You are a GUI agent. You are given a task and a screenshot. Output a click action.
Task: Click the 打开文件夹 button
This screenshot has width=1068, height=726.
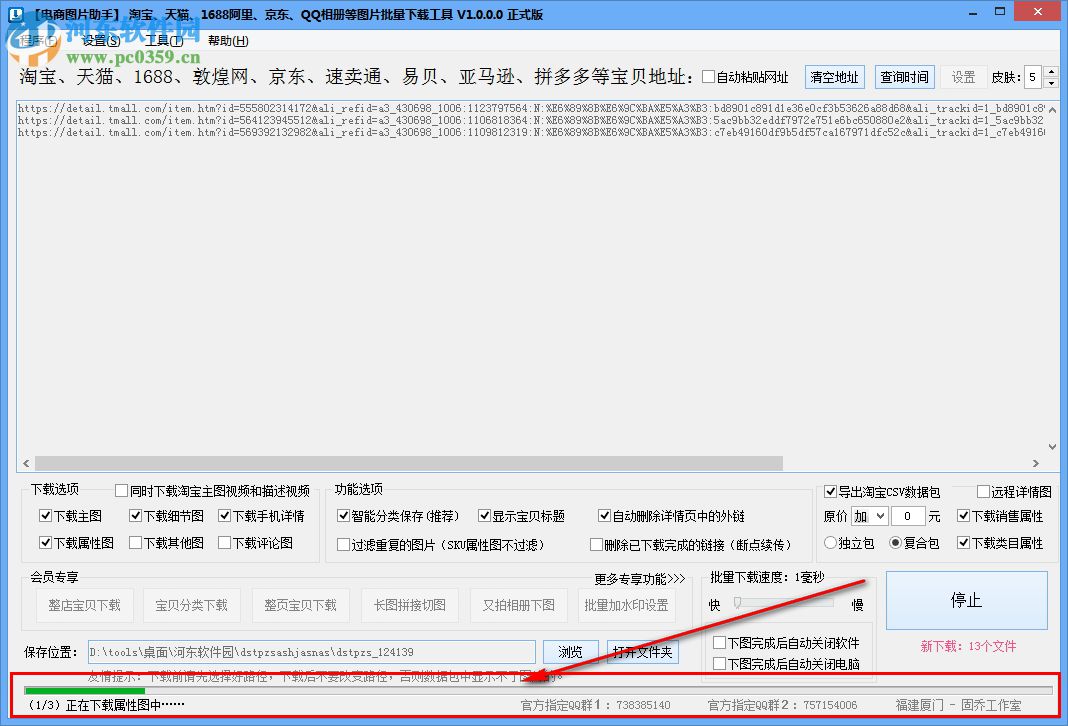point(642,652)
